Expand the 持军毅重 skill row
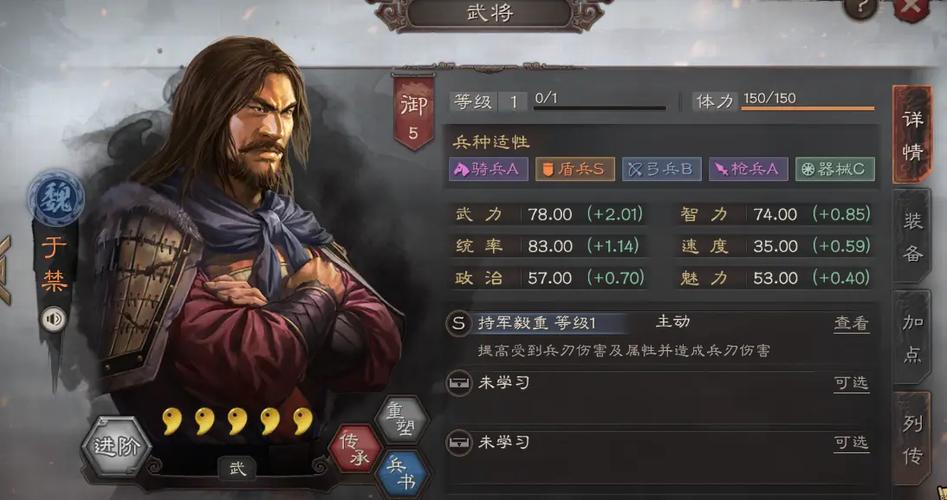Image resolution: width=947 pixels, height=500 pixels. (x=658, y=323)
